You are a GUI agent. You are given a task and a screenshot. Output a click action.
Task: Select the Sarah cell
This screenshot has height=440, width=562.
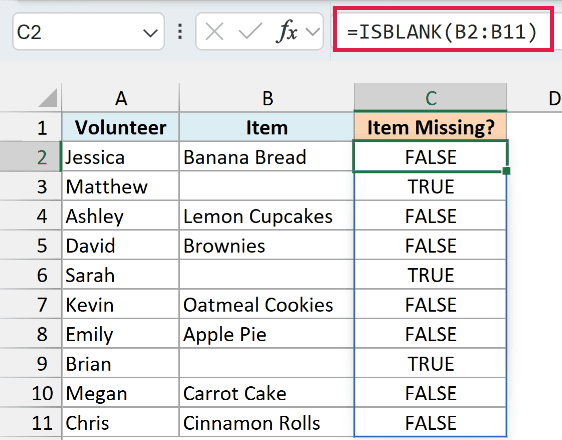[120, 275]
